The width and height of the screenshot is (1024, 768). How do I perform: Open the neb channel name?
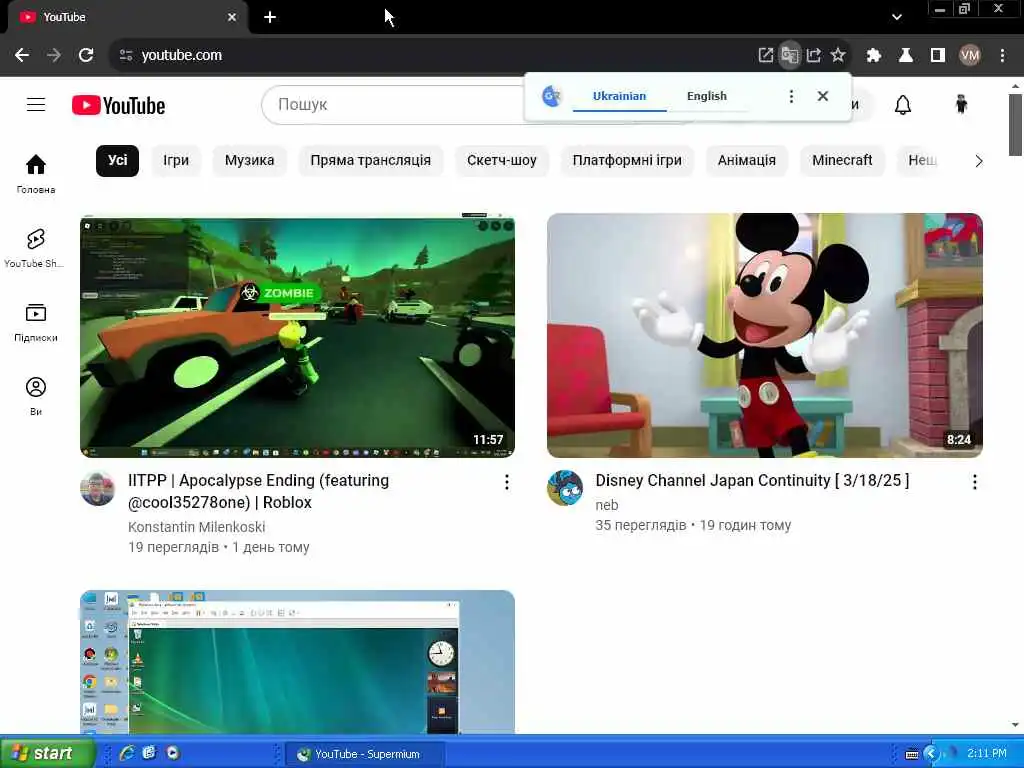click(x=607, y=505)
